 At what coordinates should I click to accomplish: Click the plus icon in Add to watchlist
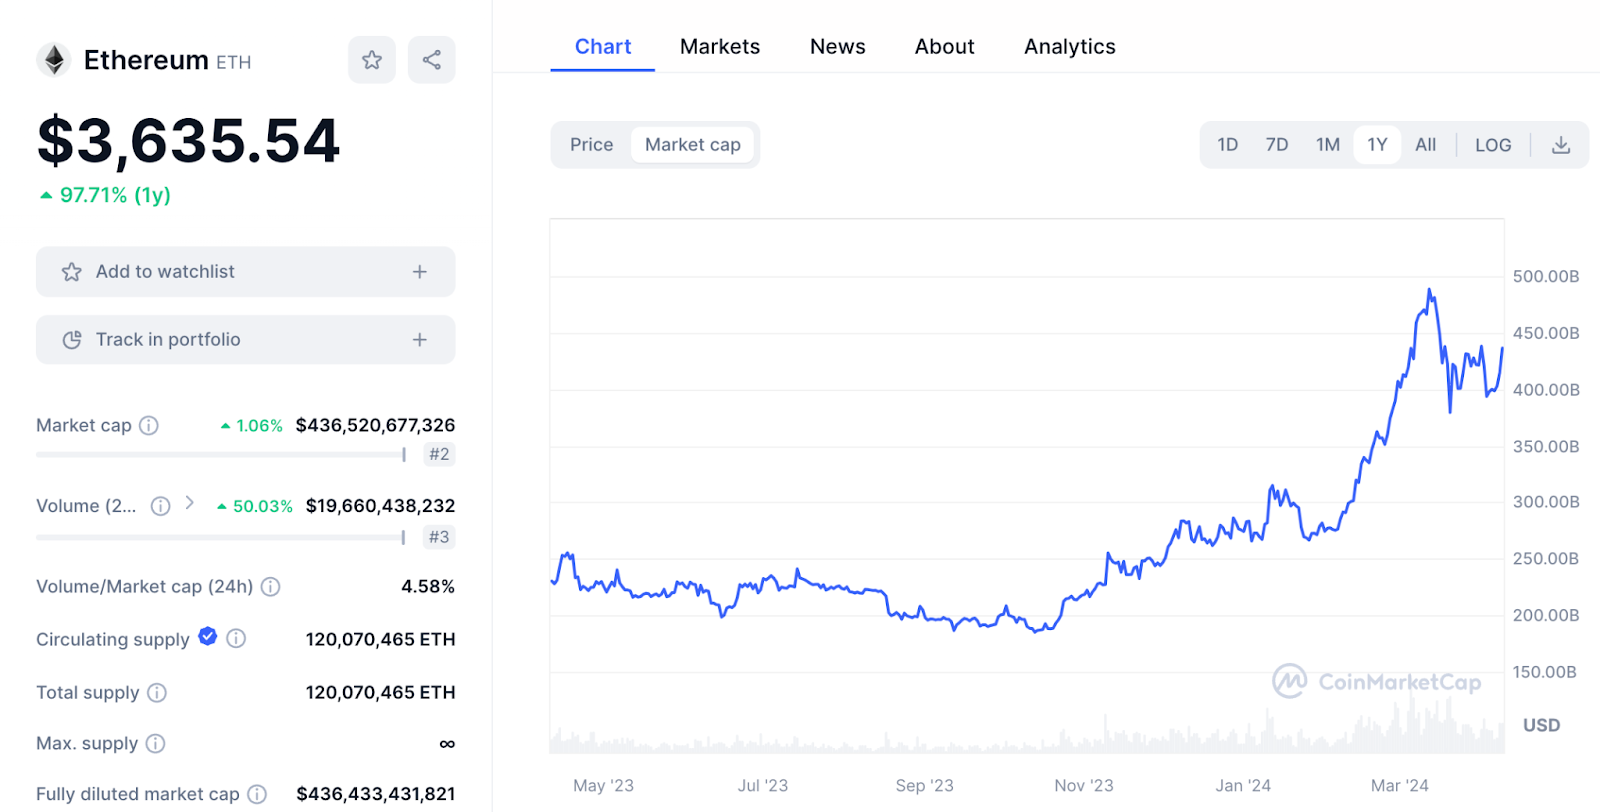click(x=420, y=272)
